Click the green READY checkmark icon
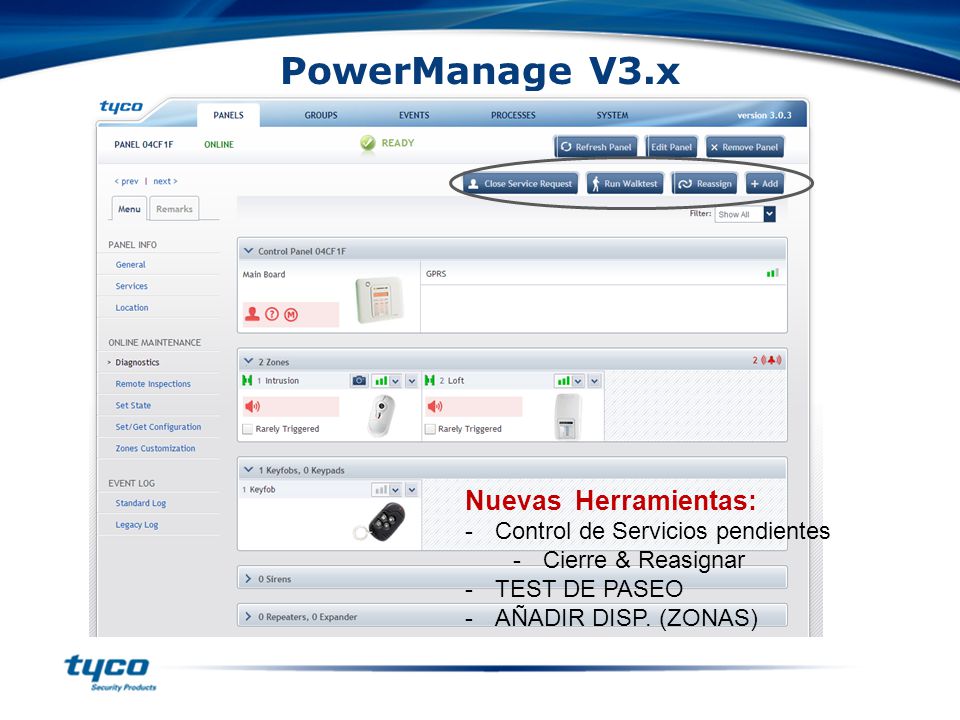Viewport: 960px width, 720px height. pyautogui.click(x=367, y=143)
